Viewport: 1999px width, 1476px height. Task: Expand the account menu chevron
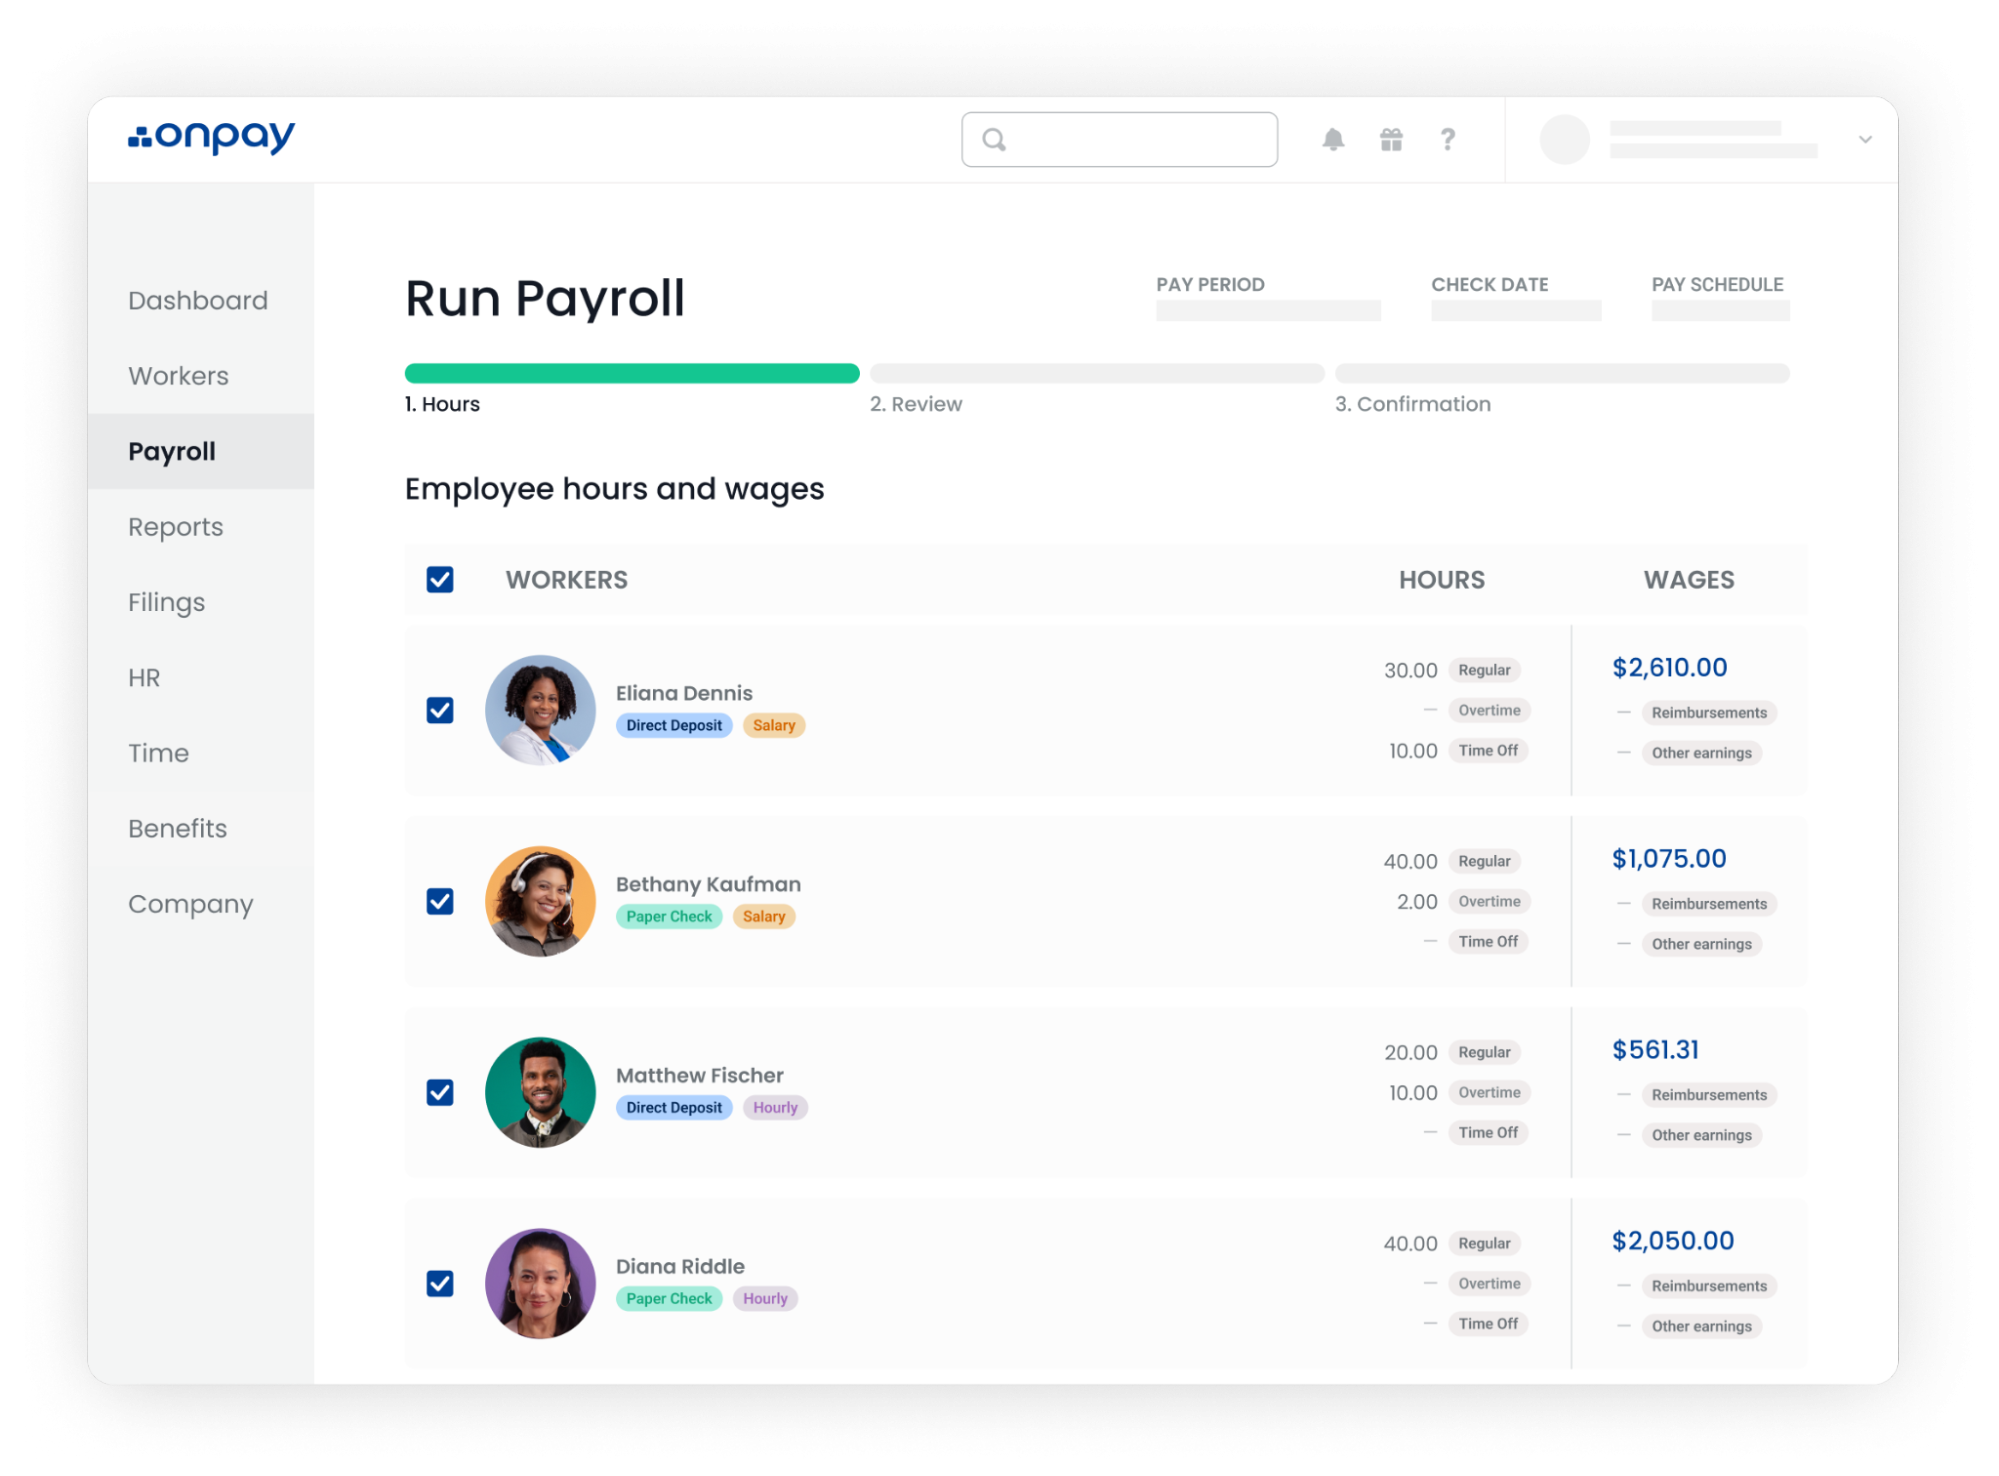pyautogui.click(x=1865, y=139)
